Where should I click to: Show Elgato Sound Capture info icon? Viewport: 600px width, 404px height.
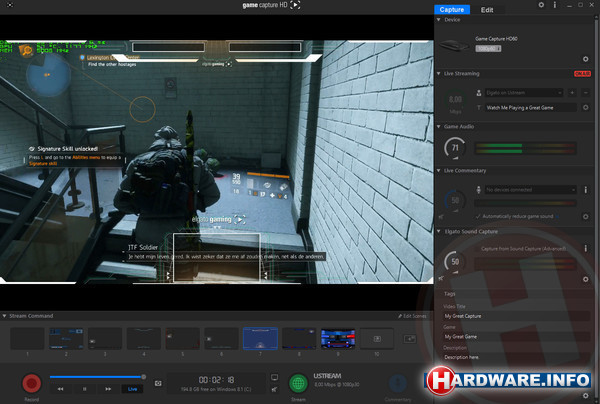click(585, 249)
